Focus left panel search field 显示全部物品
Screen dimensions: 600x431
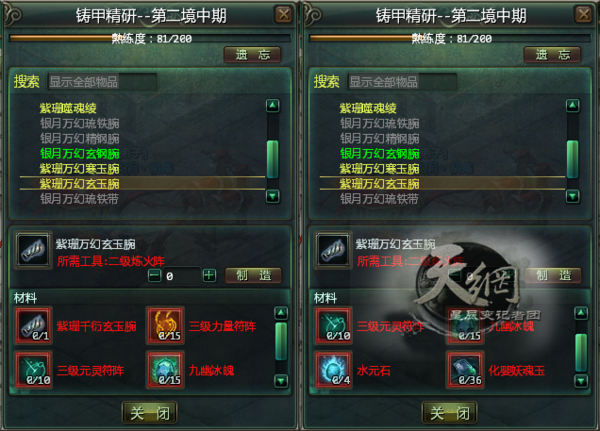(102, 82)
